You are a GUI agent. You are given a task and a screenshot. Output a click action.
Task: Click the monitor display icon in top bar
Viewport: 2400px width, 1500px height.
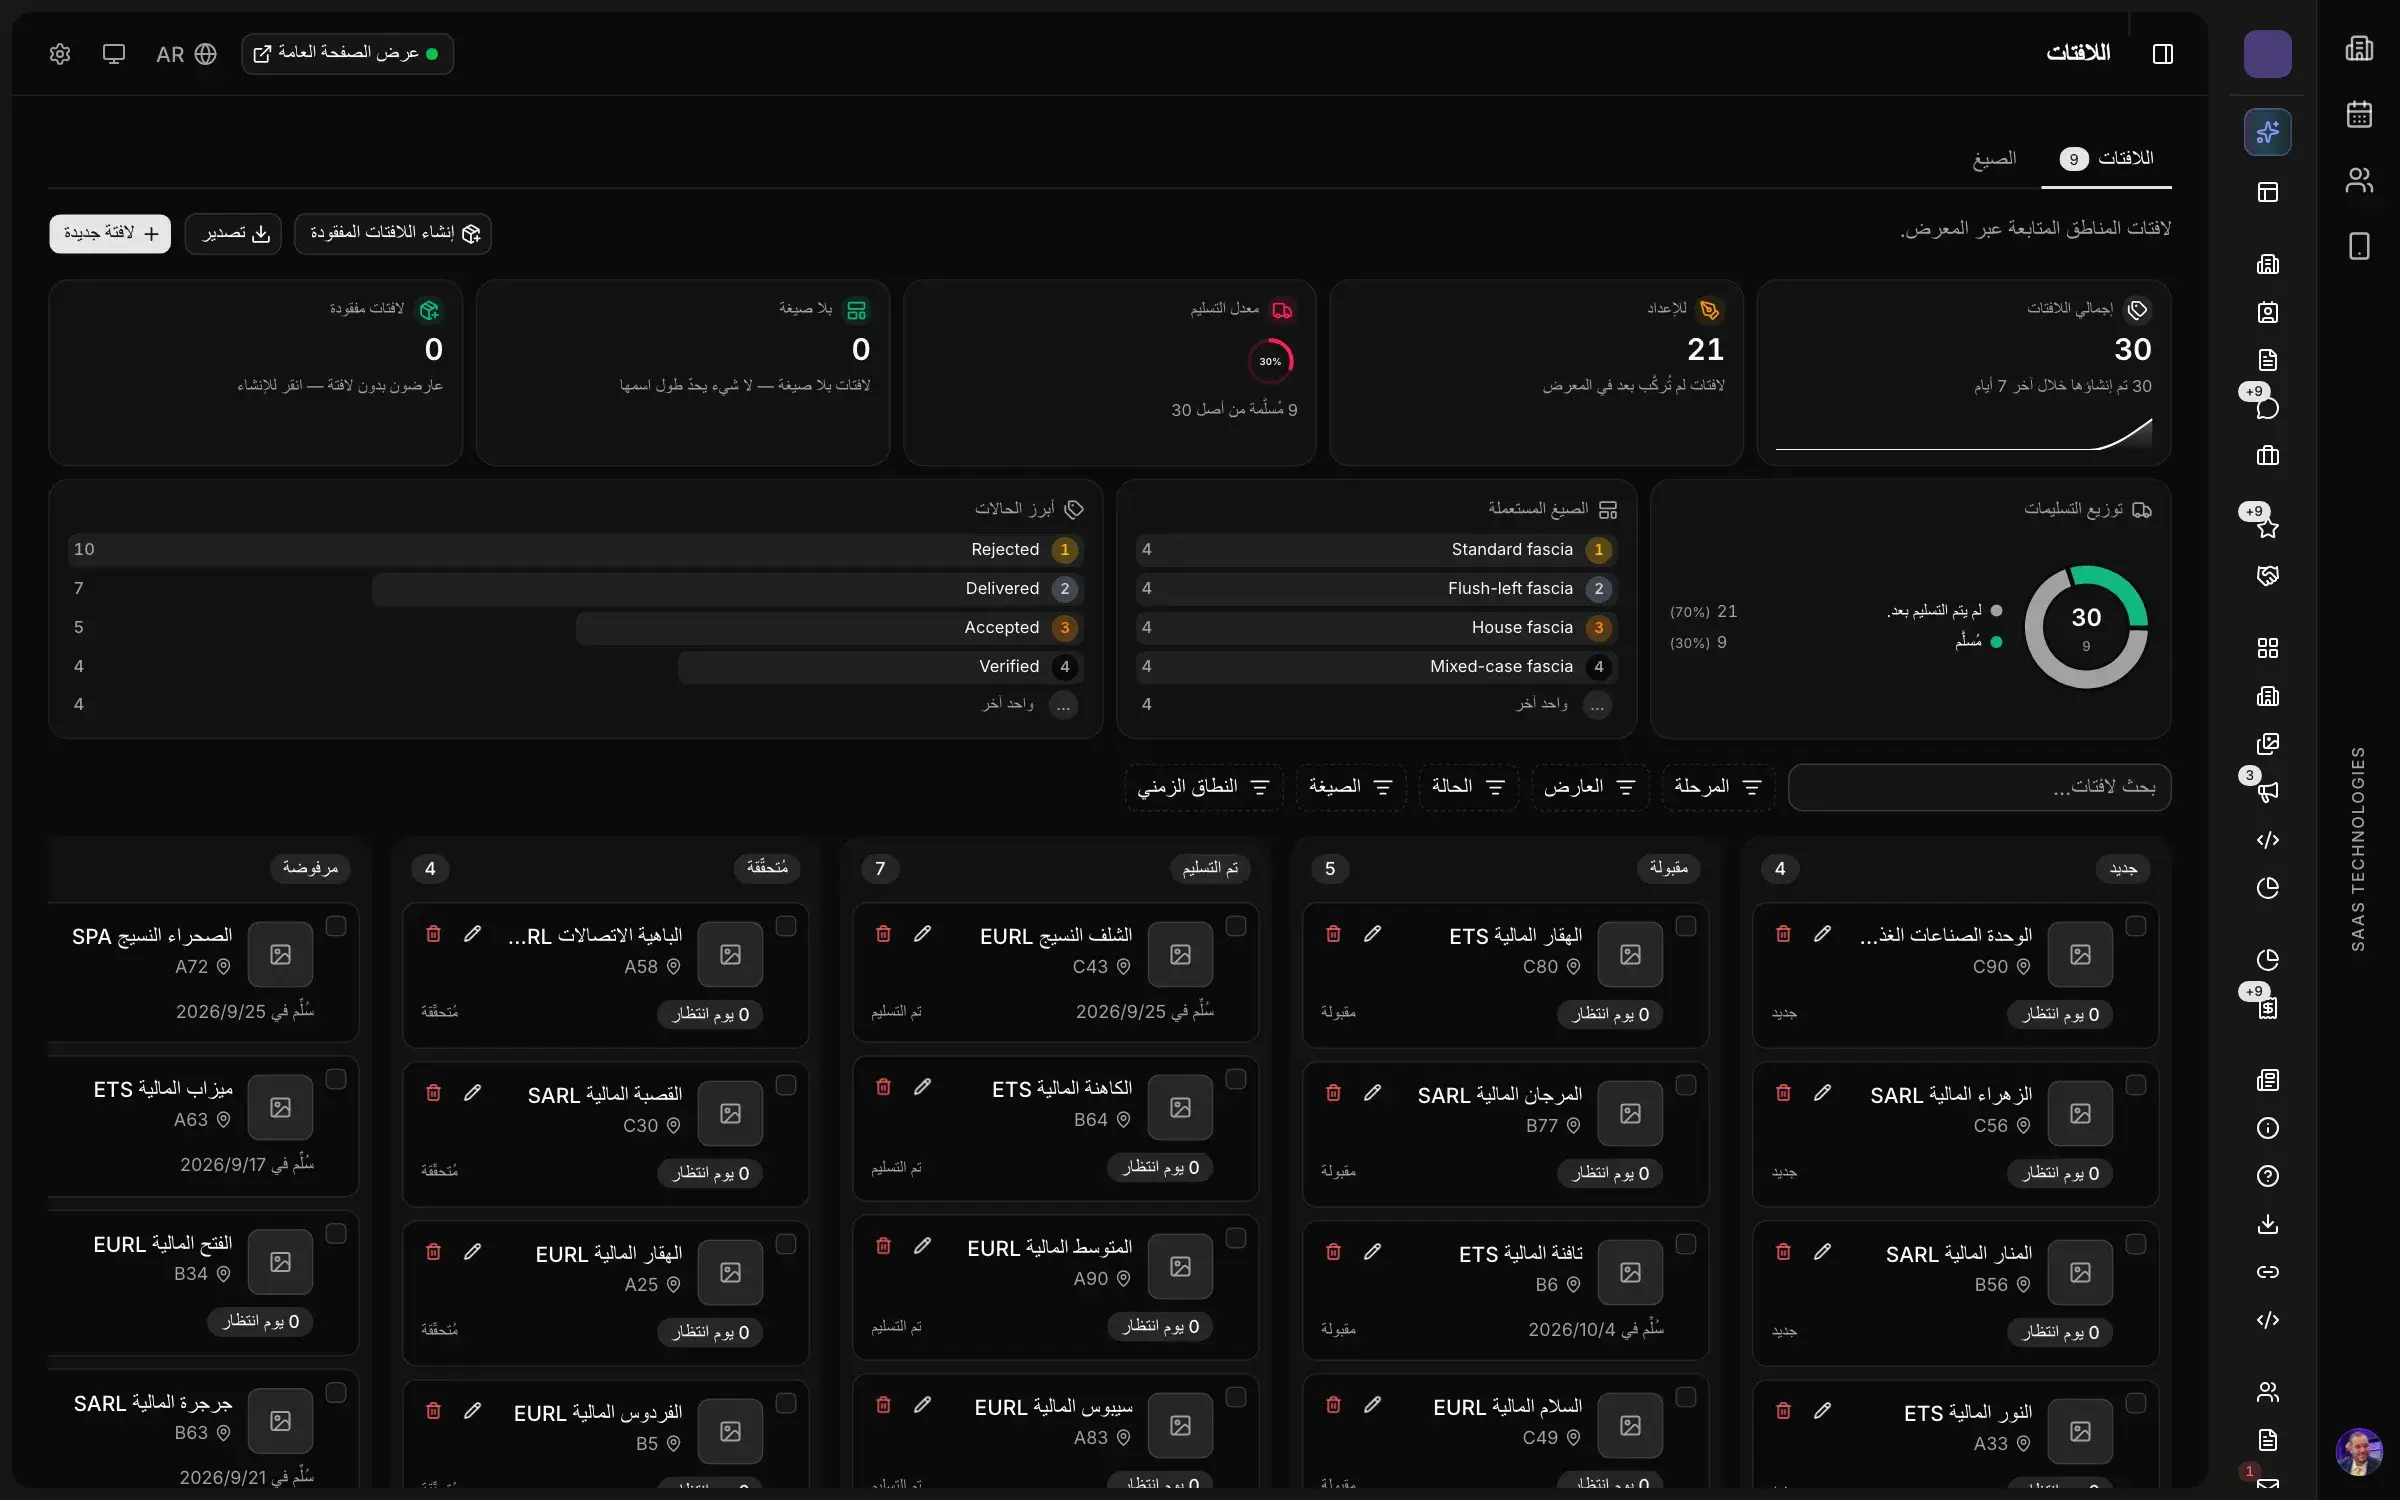114,54
